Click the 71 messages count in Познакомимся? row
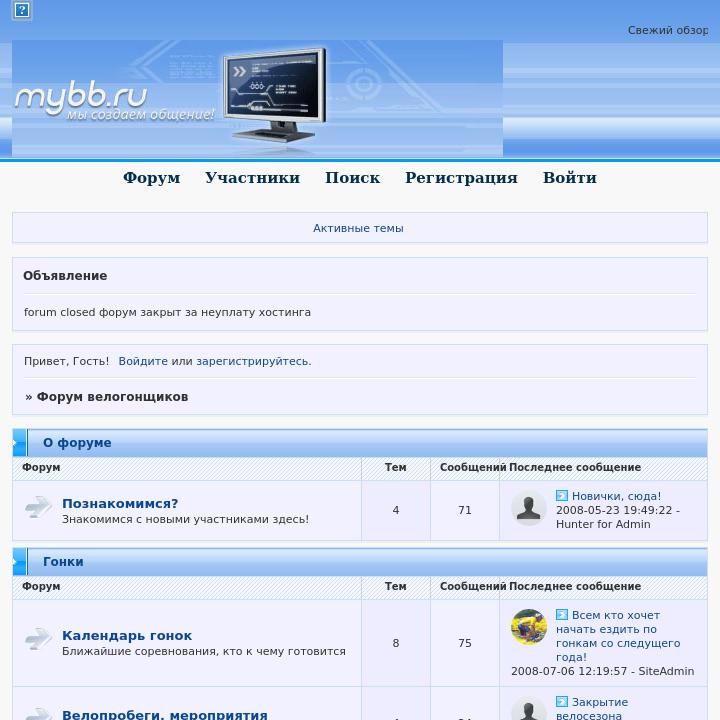Image resolution: width=720 pixels, height=720 pixels. [465, 510]
